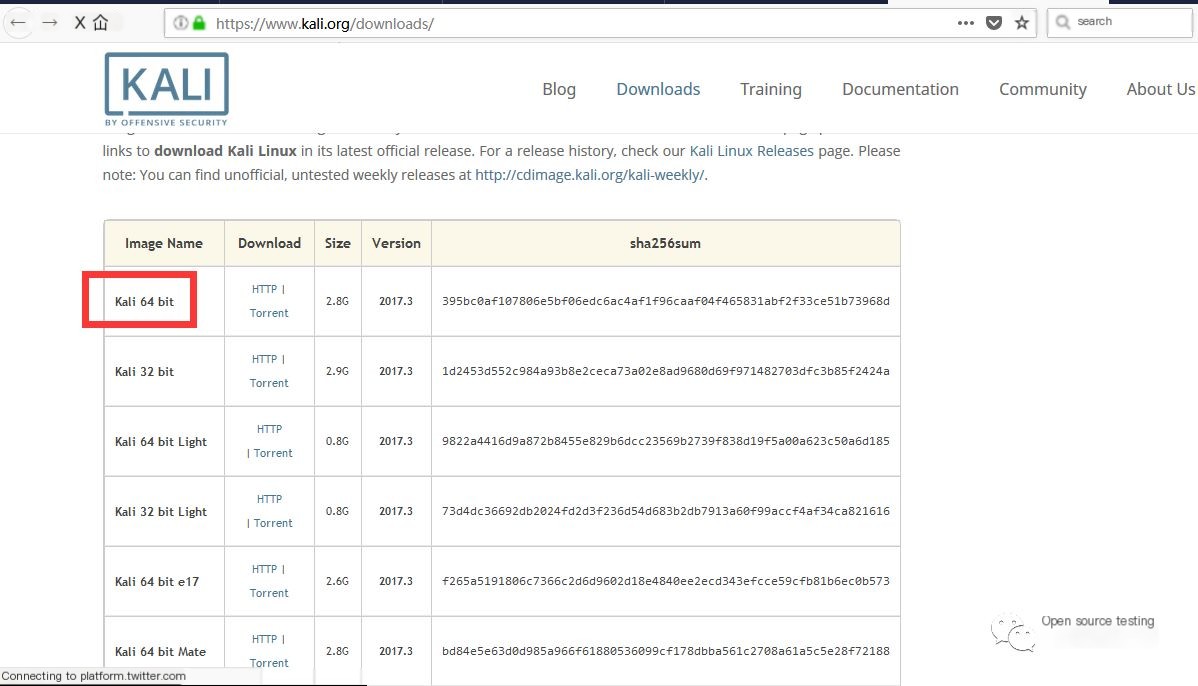Select the Kali 64 bit image name
Image resolution: width=1198 pixels, height=686 pixels.
(144, 302)
